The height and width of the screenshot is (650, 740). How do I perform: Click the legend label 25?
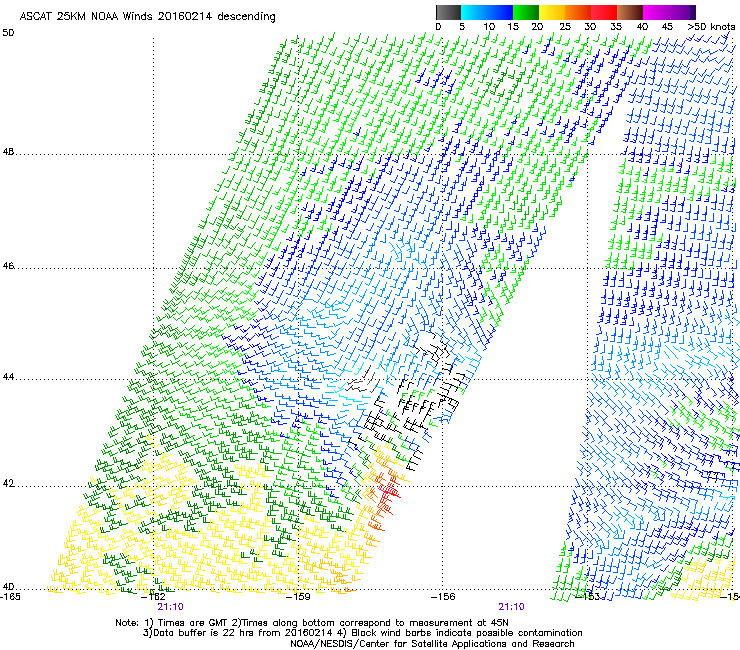[x=565, y=27]
